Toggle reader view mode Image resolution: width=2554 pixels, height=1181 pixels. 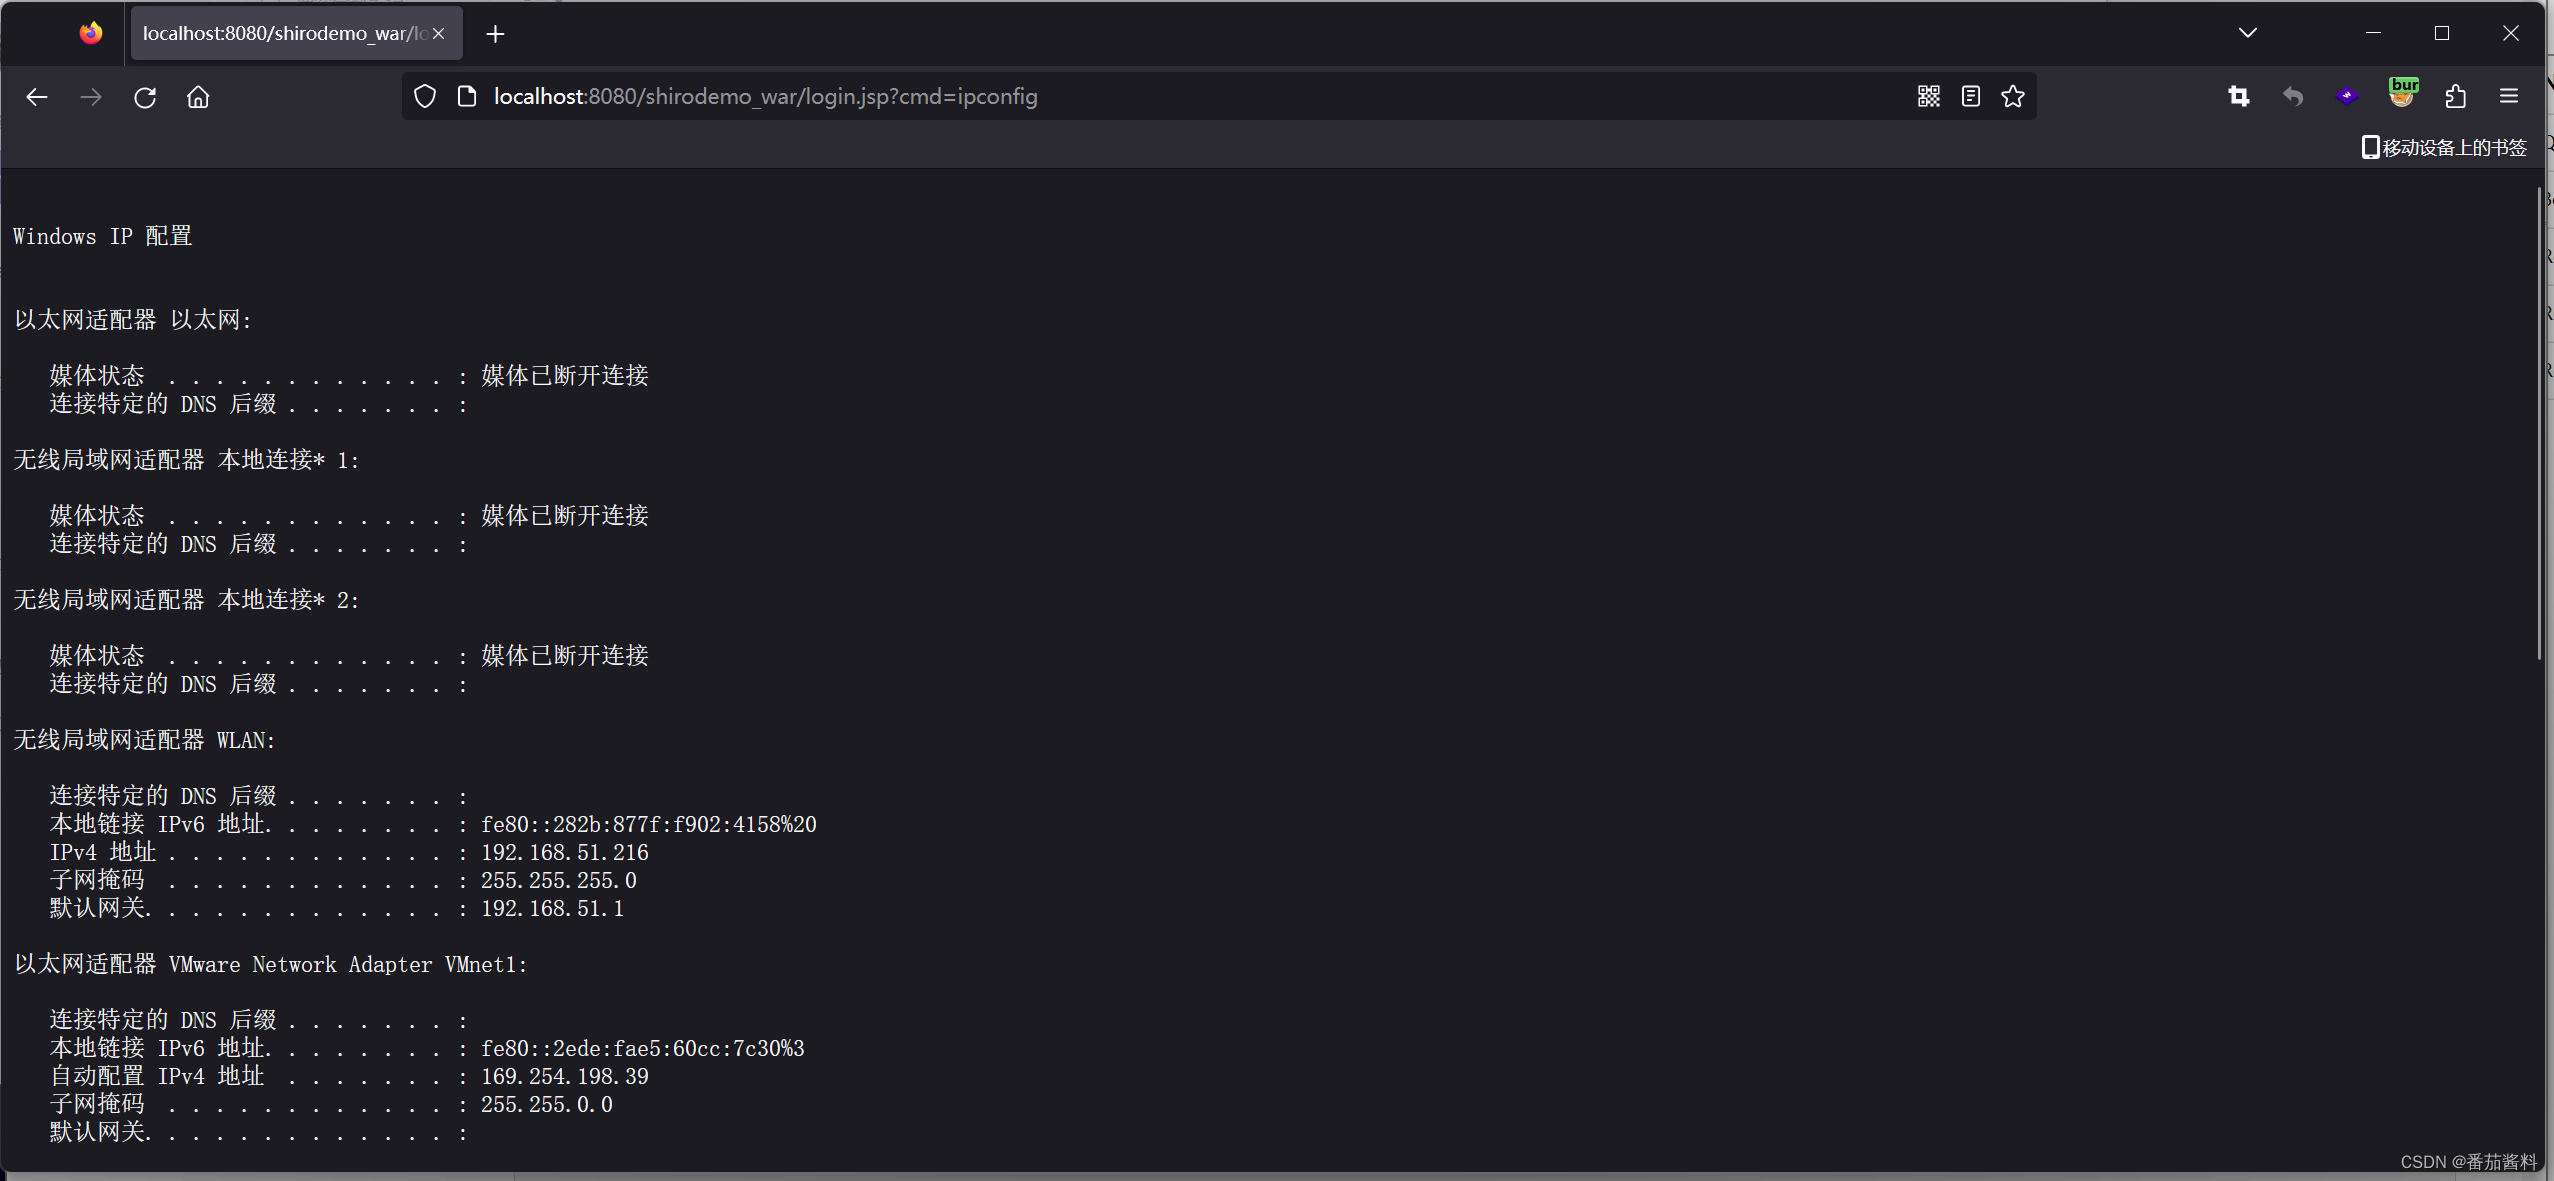(1971, 96)
